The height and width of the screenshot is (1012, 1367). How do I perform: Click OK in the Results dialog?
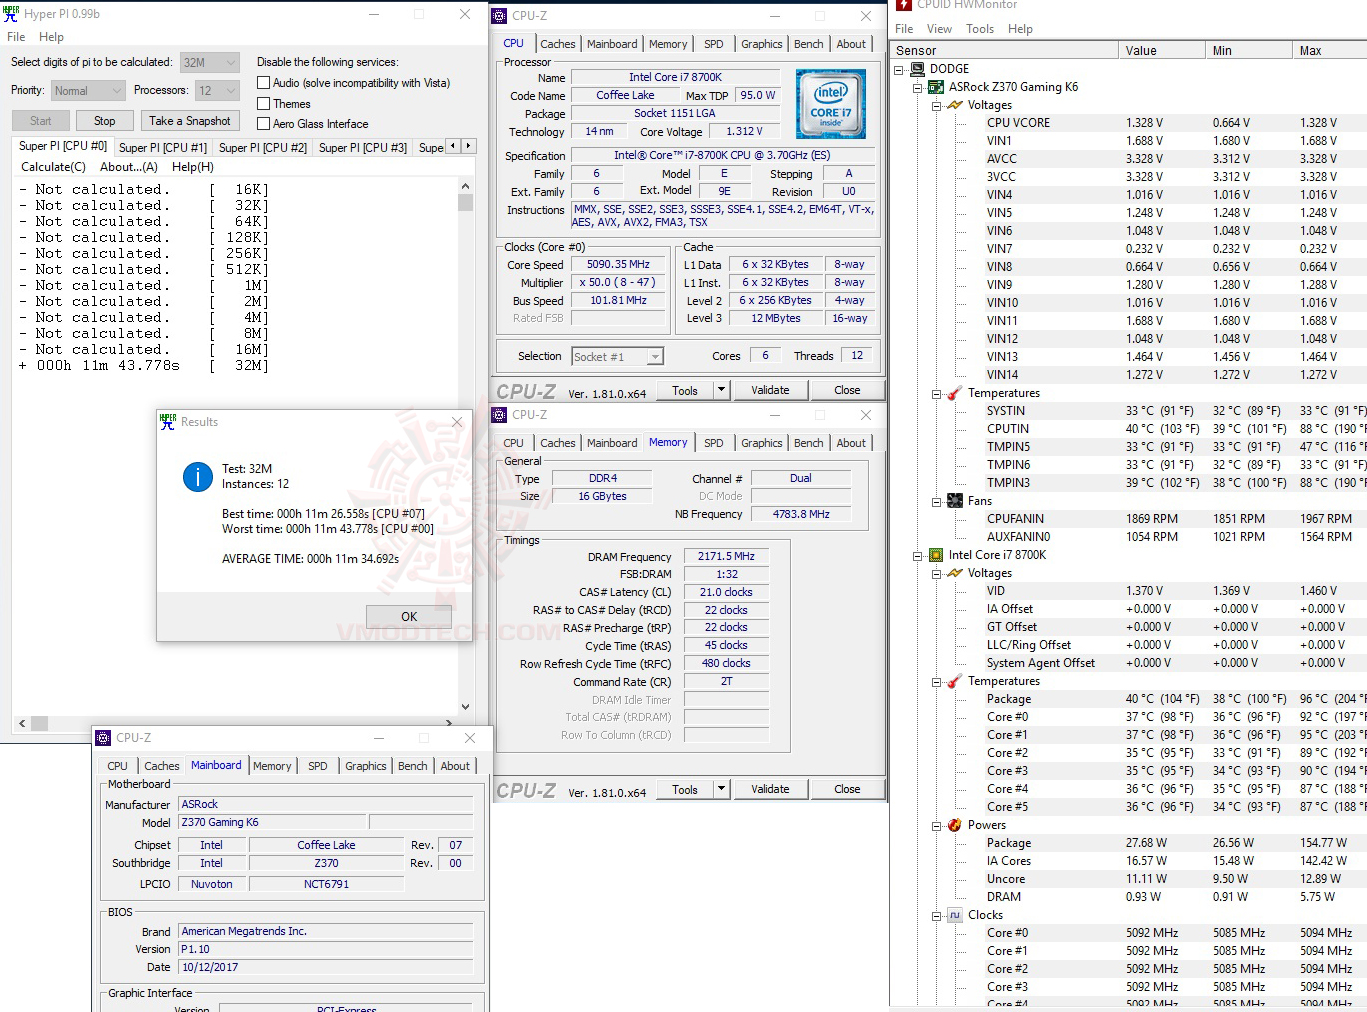click(409, 617)
